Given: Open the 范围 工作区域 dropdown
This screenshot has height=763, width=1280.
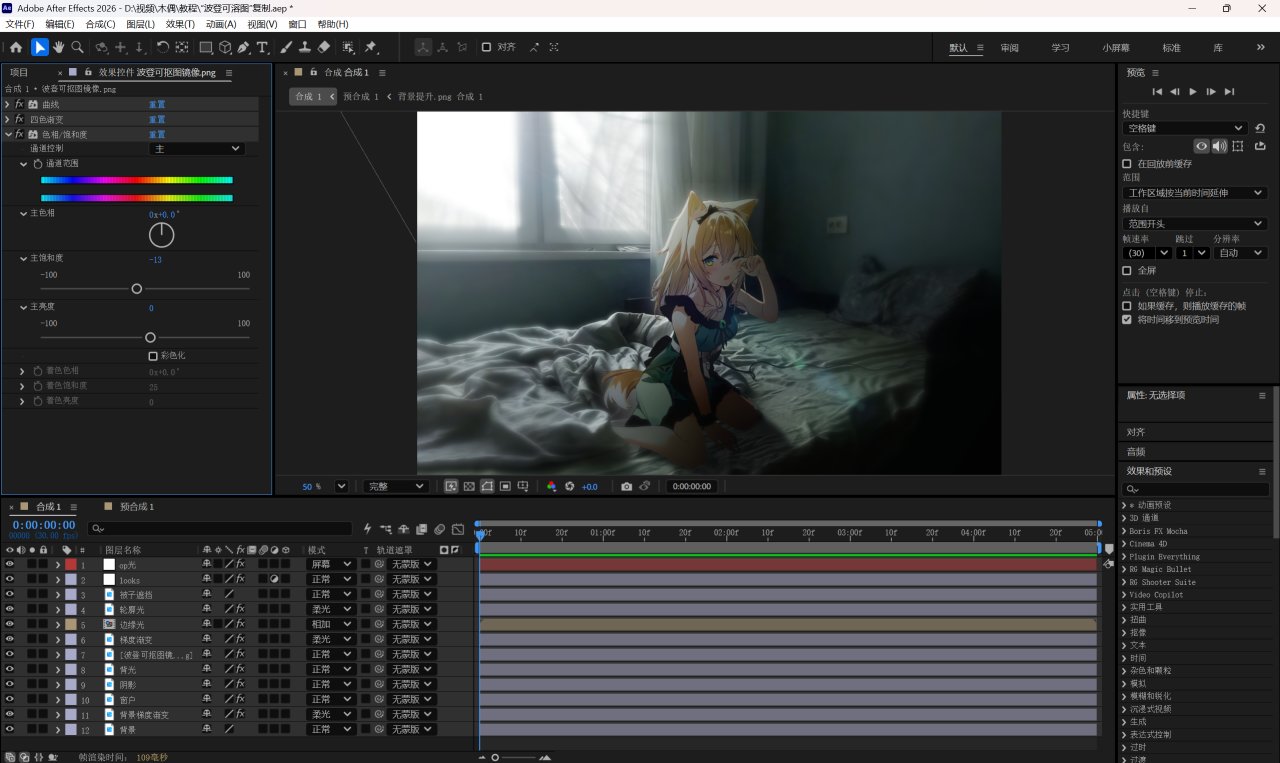Looking at the screenshot, I should point(1195,193).
